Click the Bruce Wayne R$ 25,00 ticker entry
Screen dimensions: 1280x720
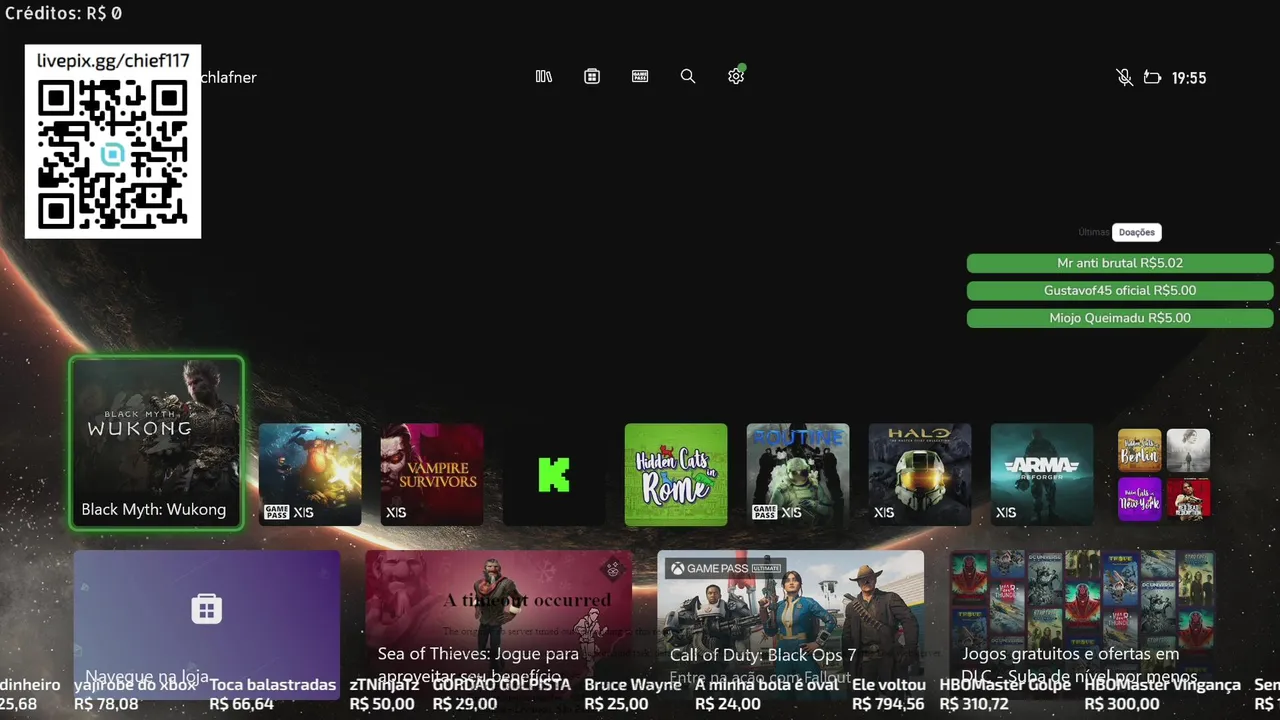pos(632,694)
